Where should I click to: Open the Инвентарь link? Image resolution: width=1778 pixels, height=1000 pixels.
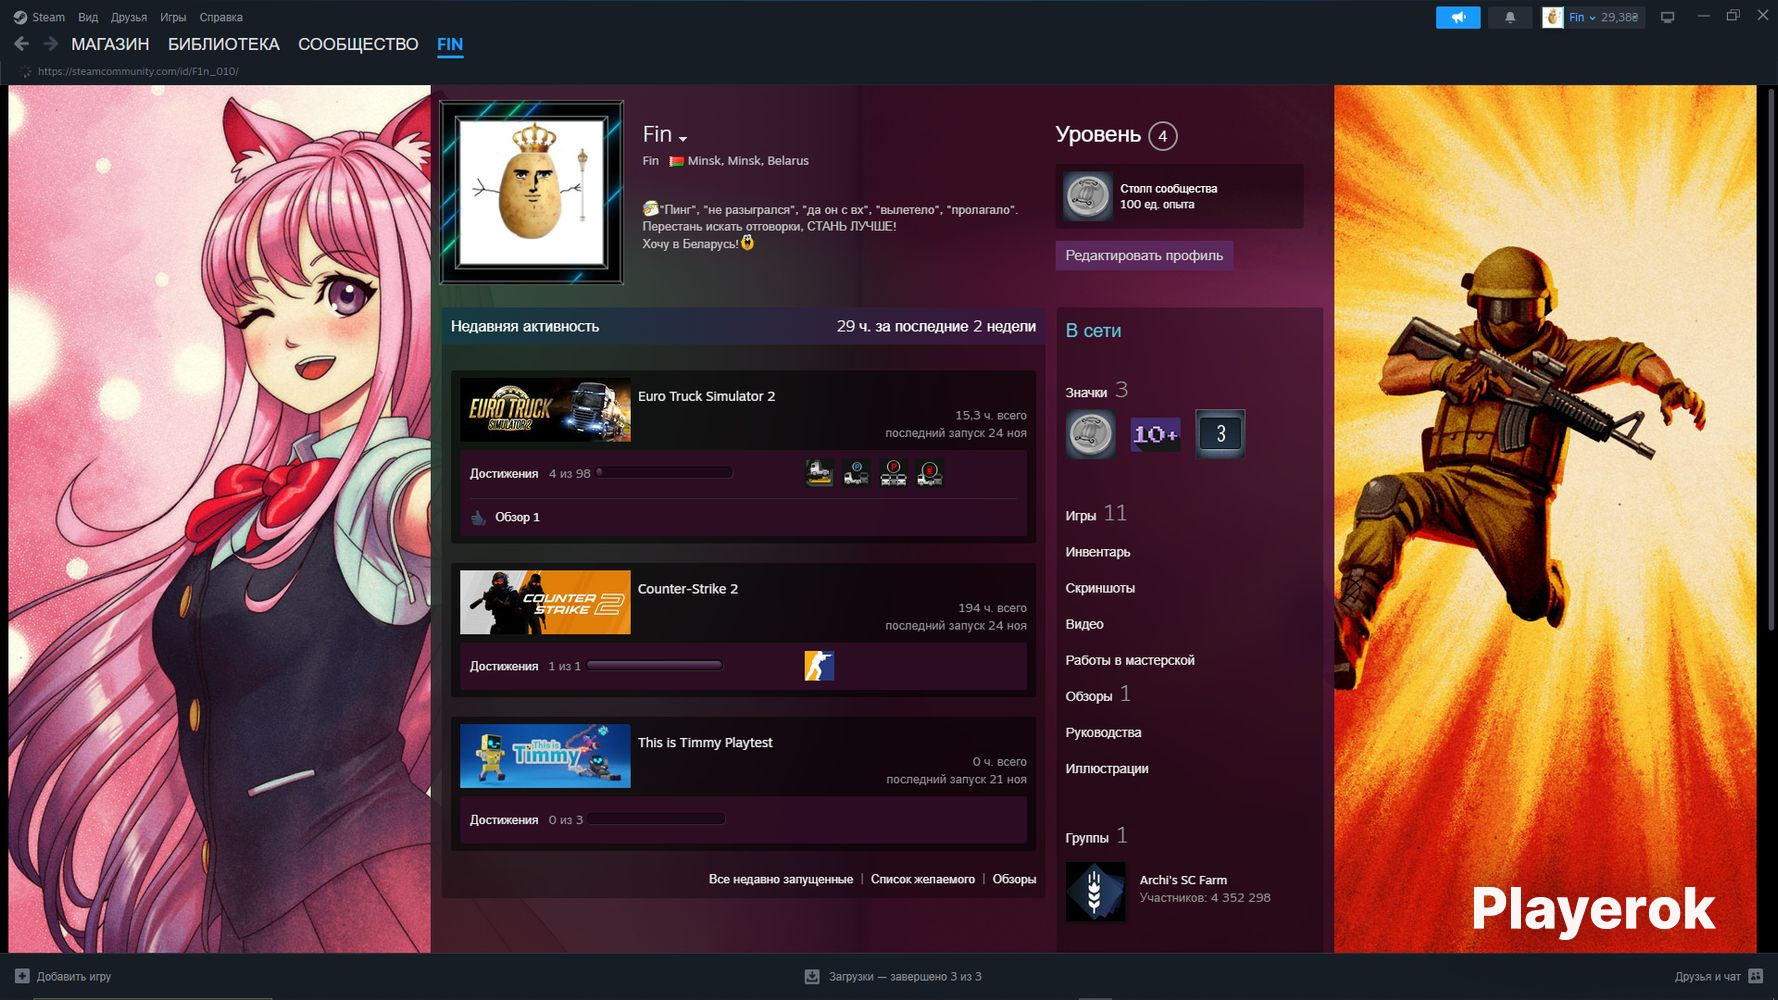pyautogui.click(x=1098, y=552)
